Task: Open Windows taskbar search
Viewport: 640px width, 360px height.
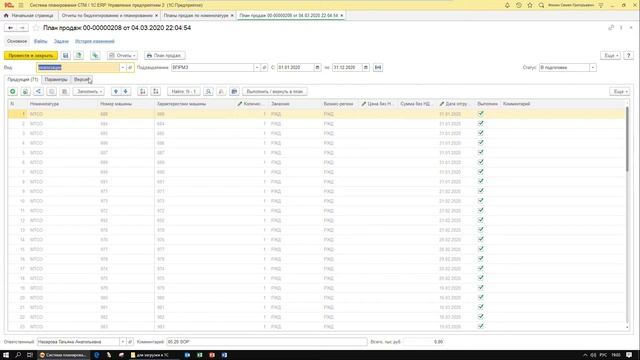Action: coord(18,355)
